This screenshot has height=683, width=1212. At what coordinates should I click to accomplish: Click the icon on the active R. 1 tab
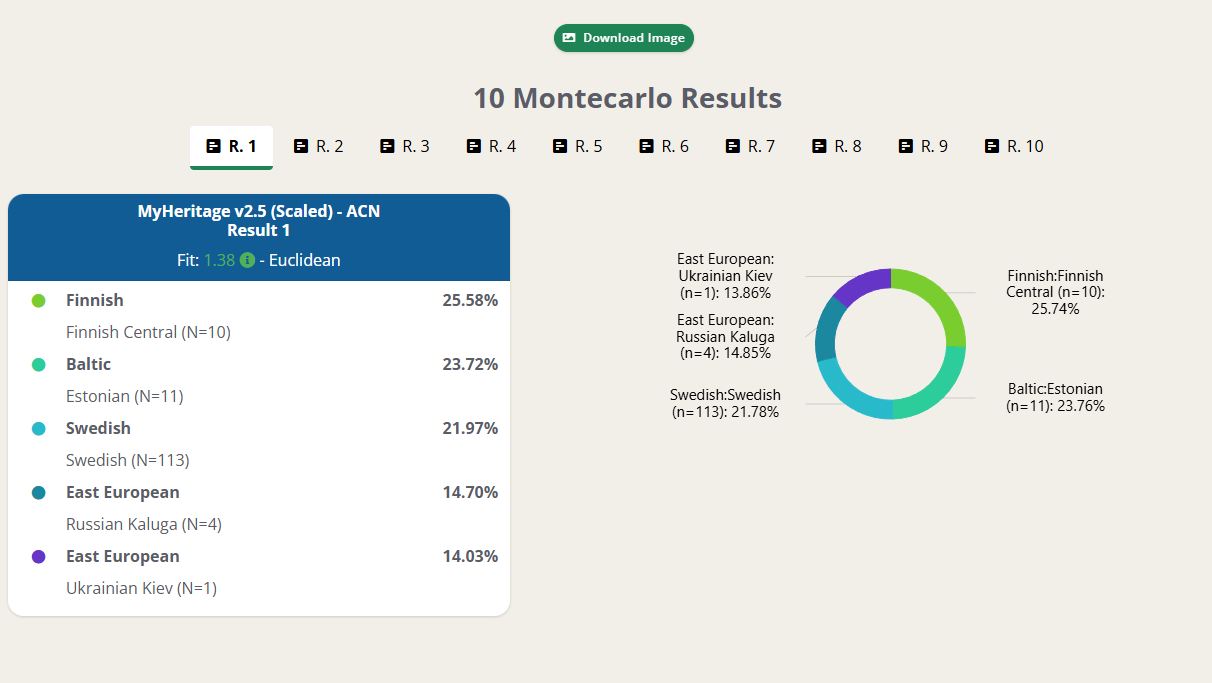click(213, 146)
